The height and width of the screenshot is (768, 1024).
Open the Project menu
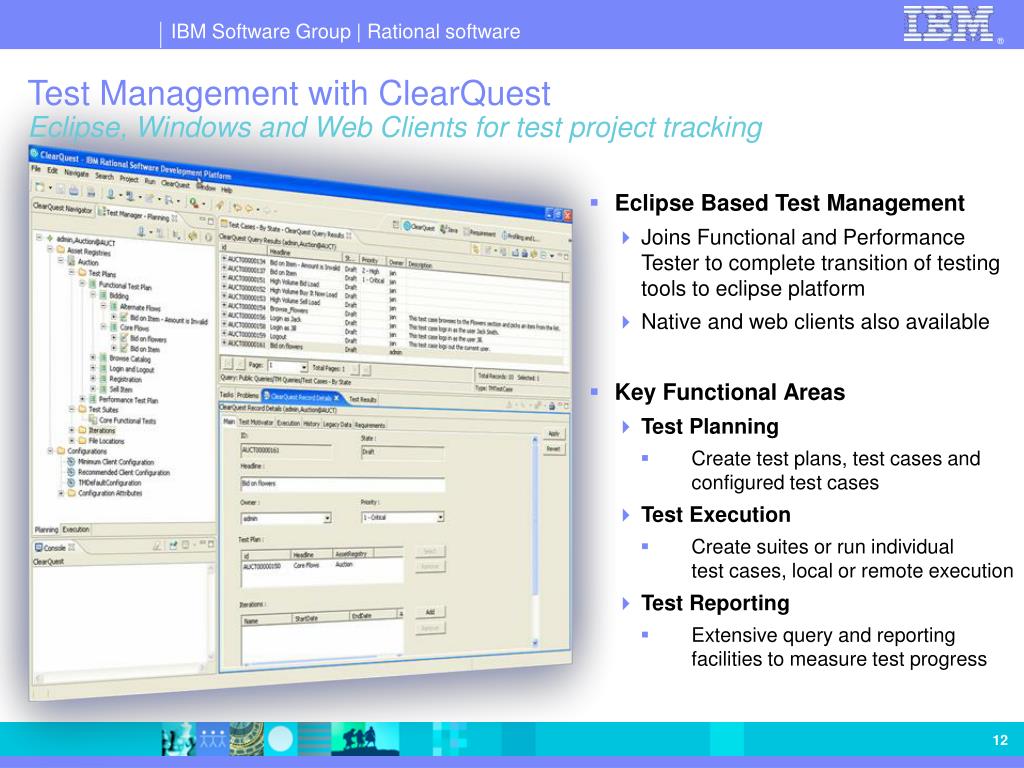pos(129,179)
